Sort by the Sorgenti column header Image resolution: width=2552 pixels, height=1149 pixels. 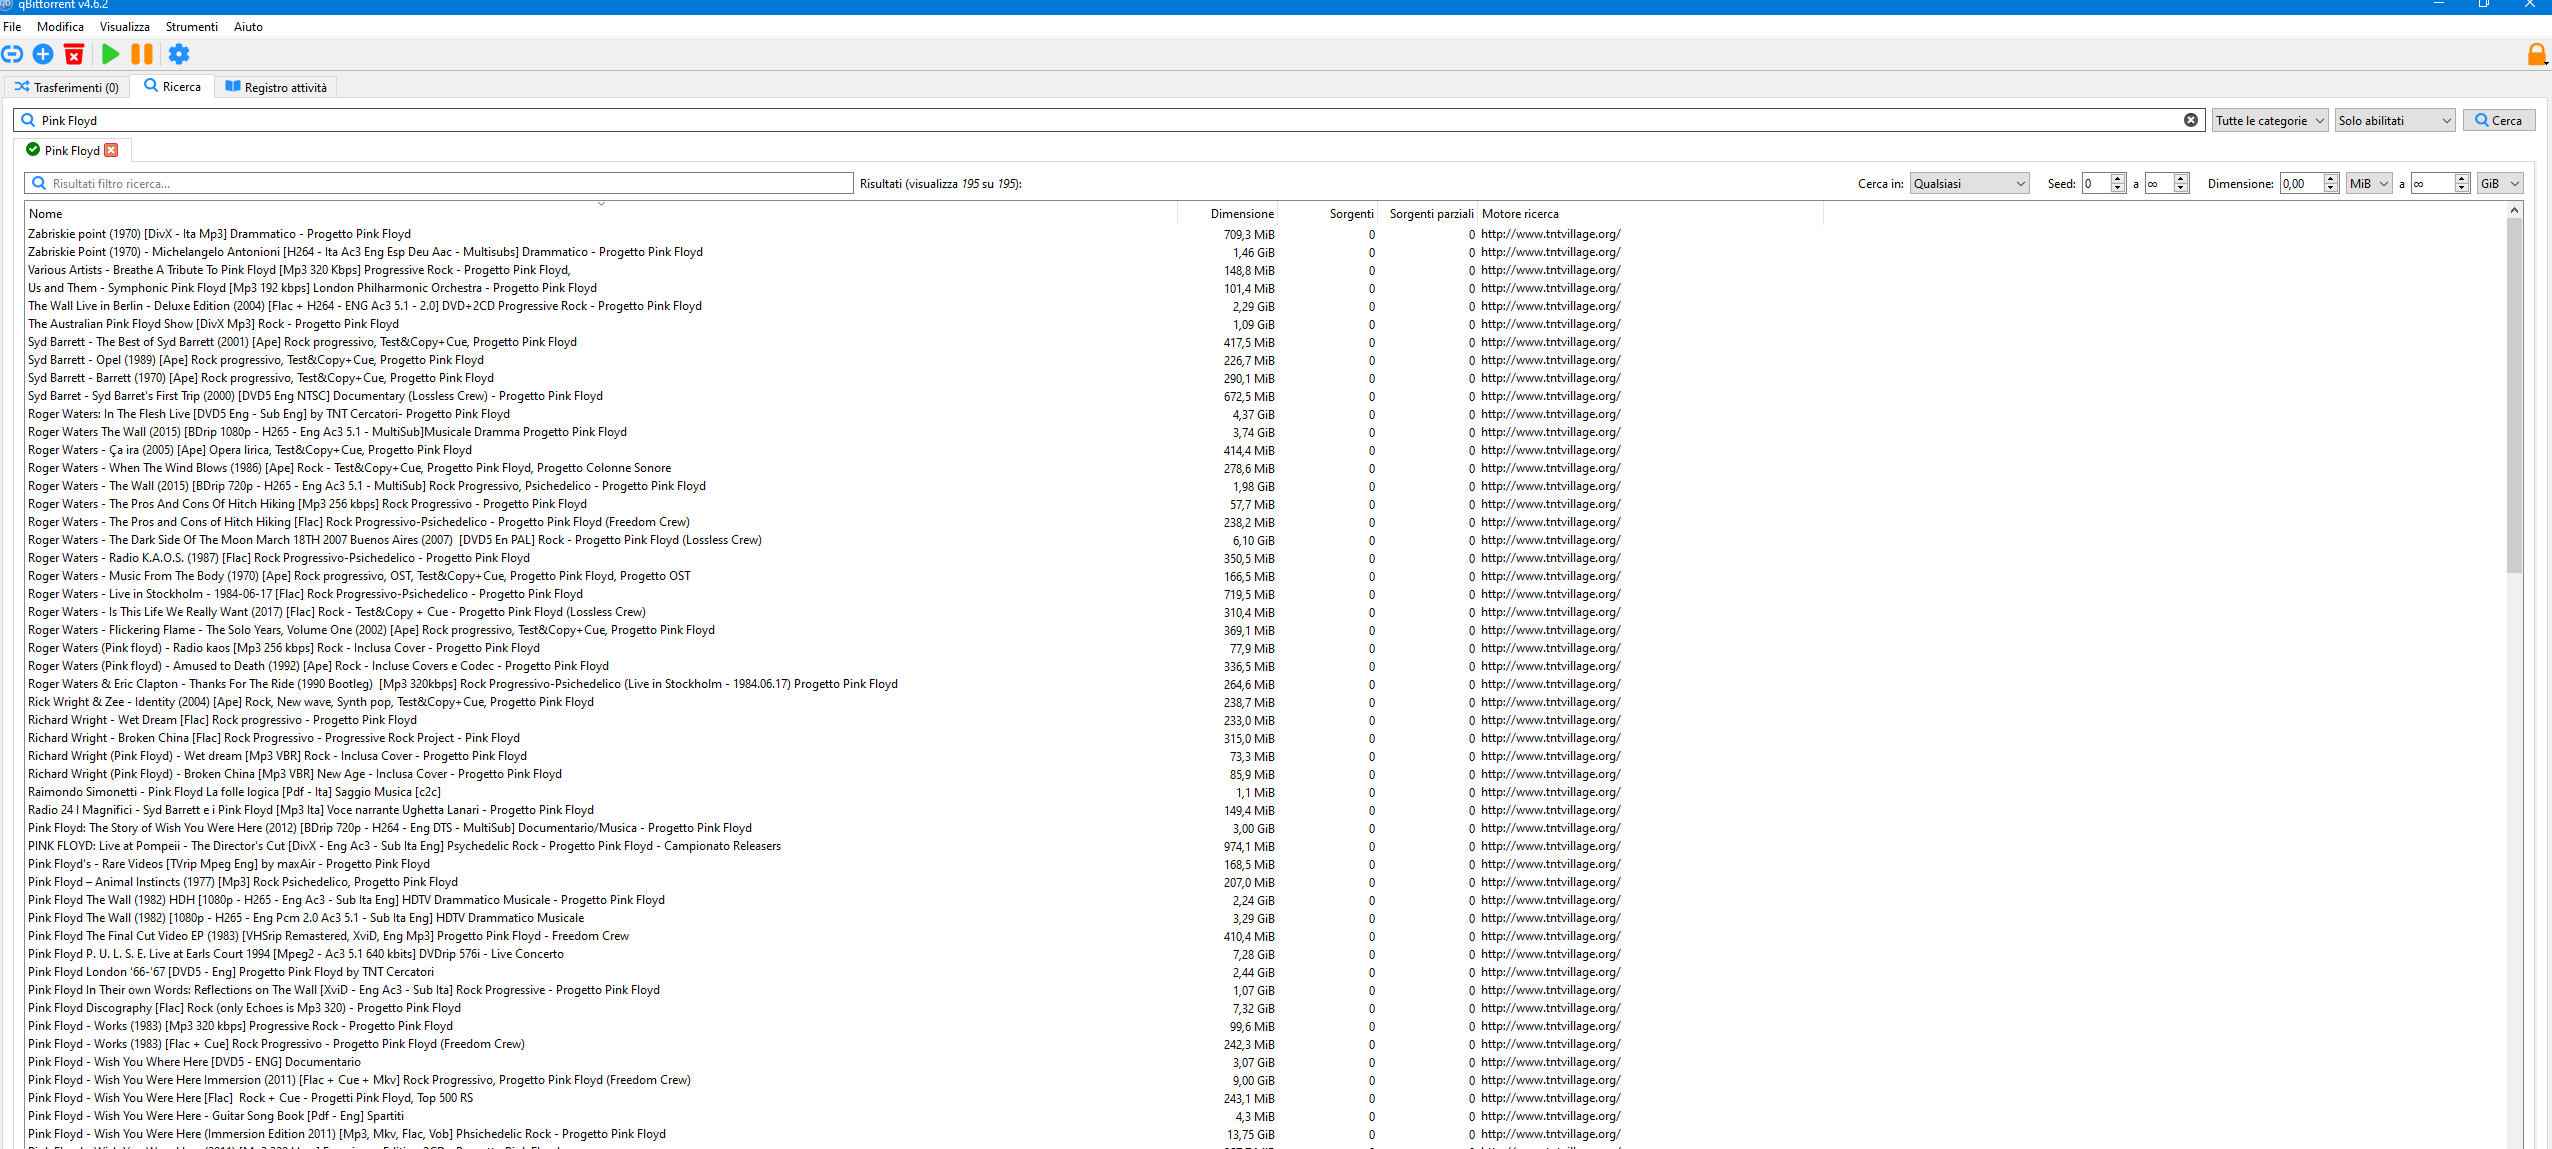pyautogui.click(x=1328, y=213)
